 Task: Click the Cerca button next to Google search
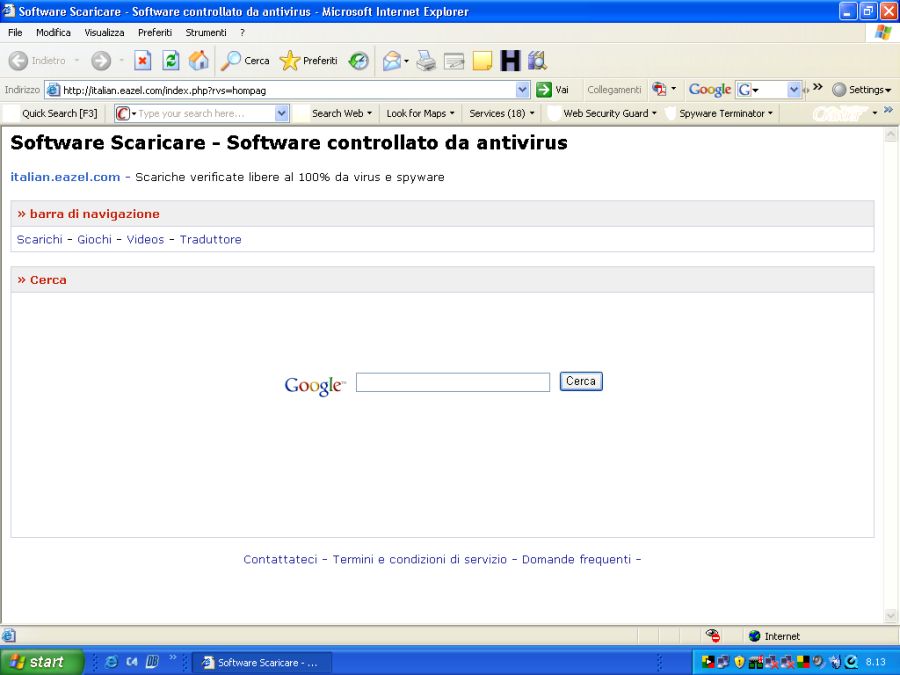click(x=581, y=382)
